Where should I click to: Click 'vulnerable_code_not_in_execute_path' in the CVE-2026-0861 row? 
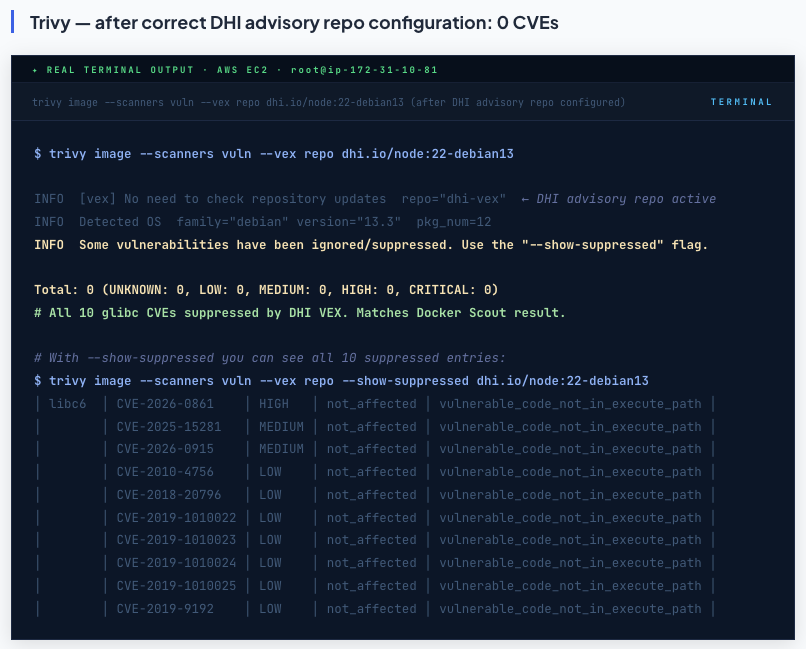click(x=570, y=404)
